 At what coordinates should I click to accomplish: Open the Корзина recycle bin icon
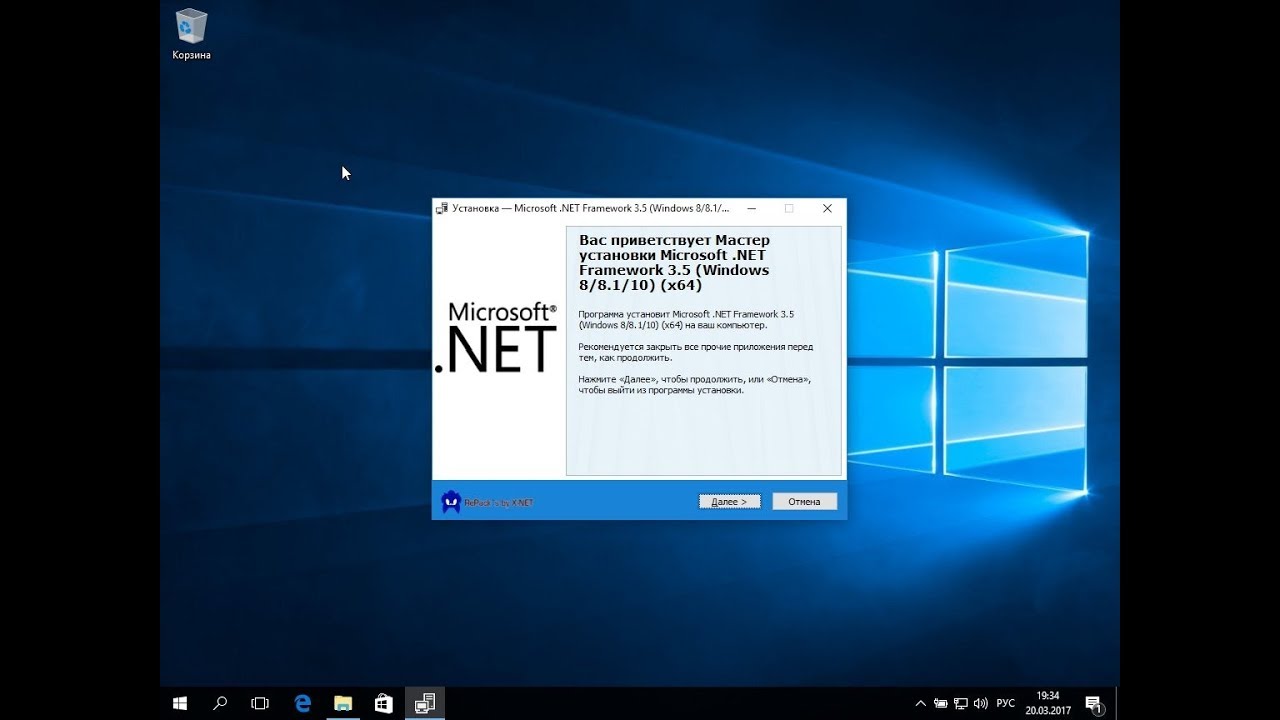tap(191, 35)
